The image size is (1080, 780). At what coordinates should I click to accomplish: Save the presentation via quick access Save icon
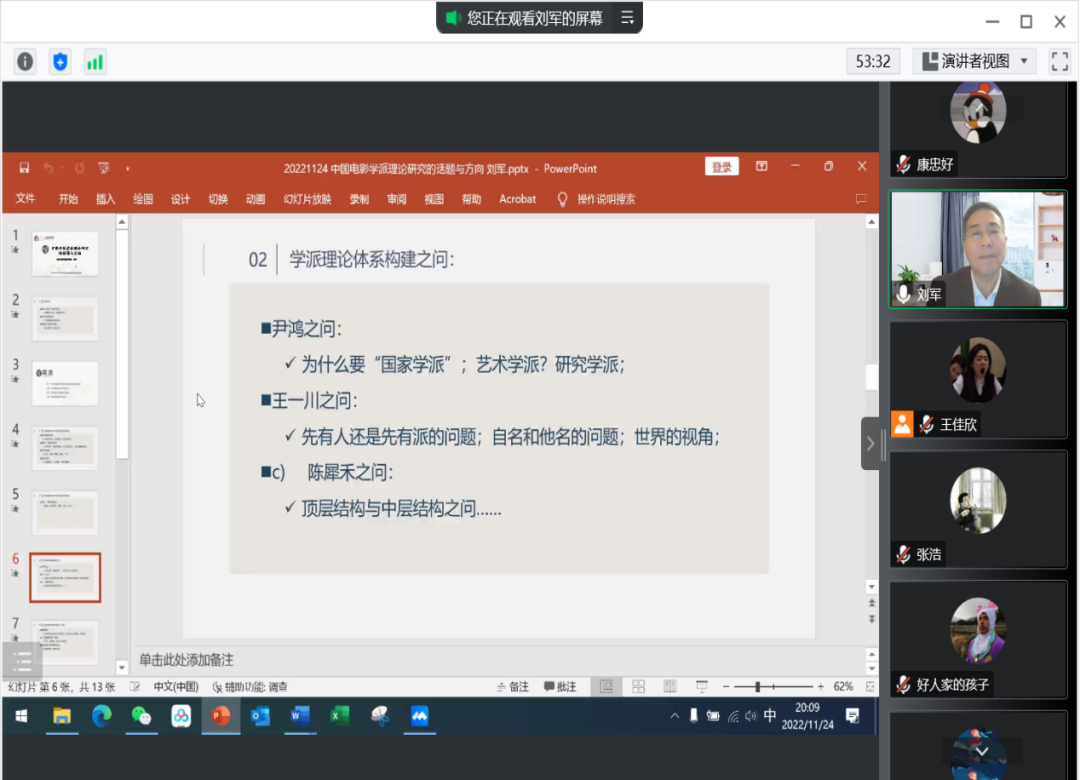(x=24, y=168)
